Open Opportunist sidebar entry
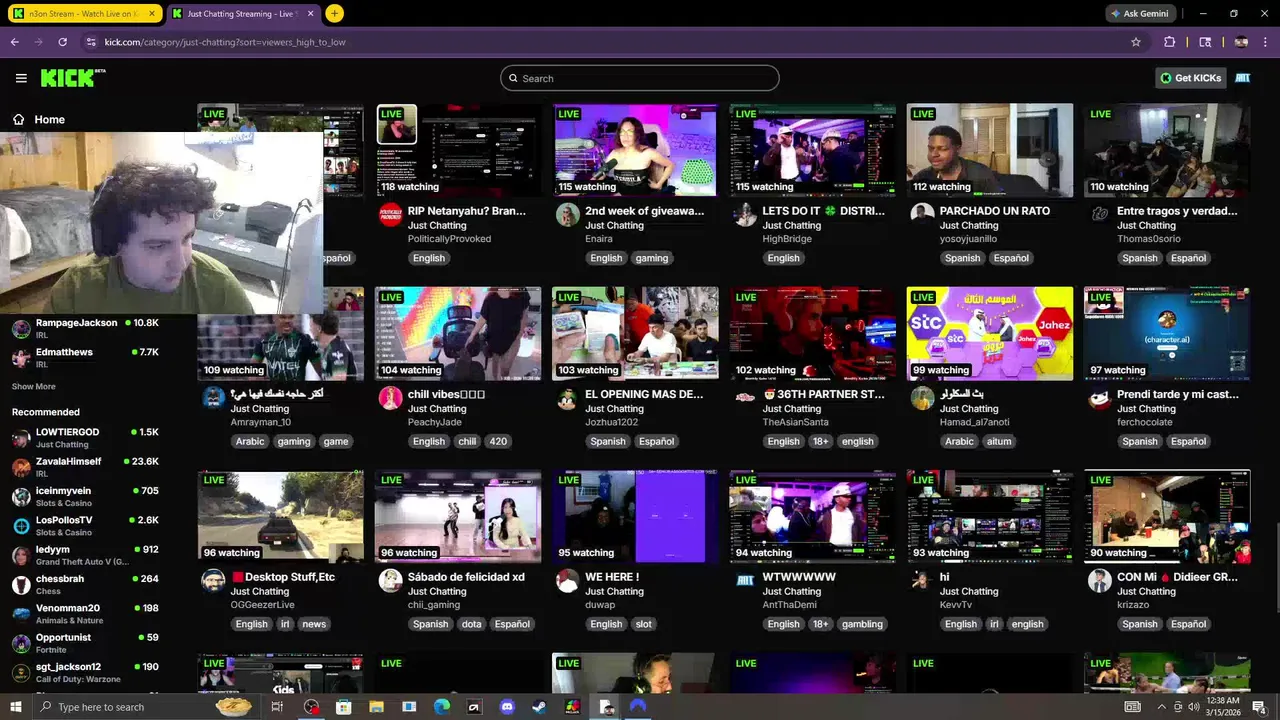Viewport: 1280px width, 720px height. tap(85, 642)
